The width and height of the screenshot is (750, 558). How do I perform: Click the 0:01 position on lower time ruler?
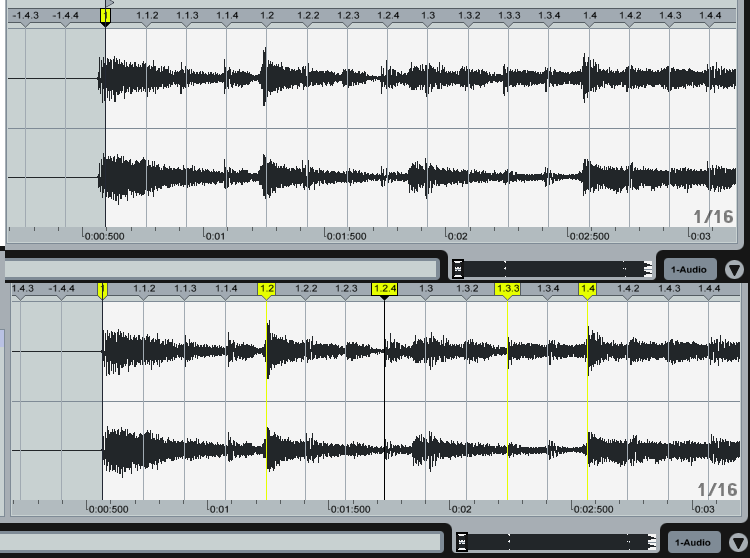tap(217, 509)
